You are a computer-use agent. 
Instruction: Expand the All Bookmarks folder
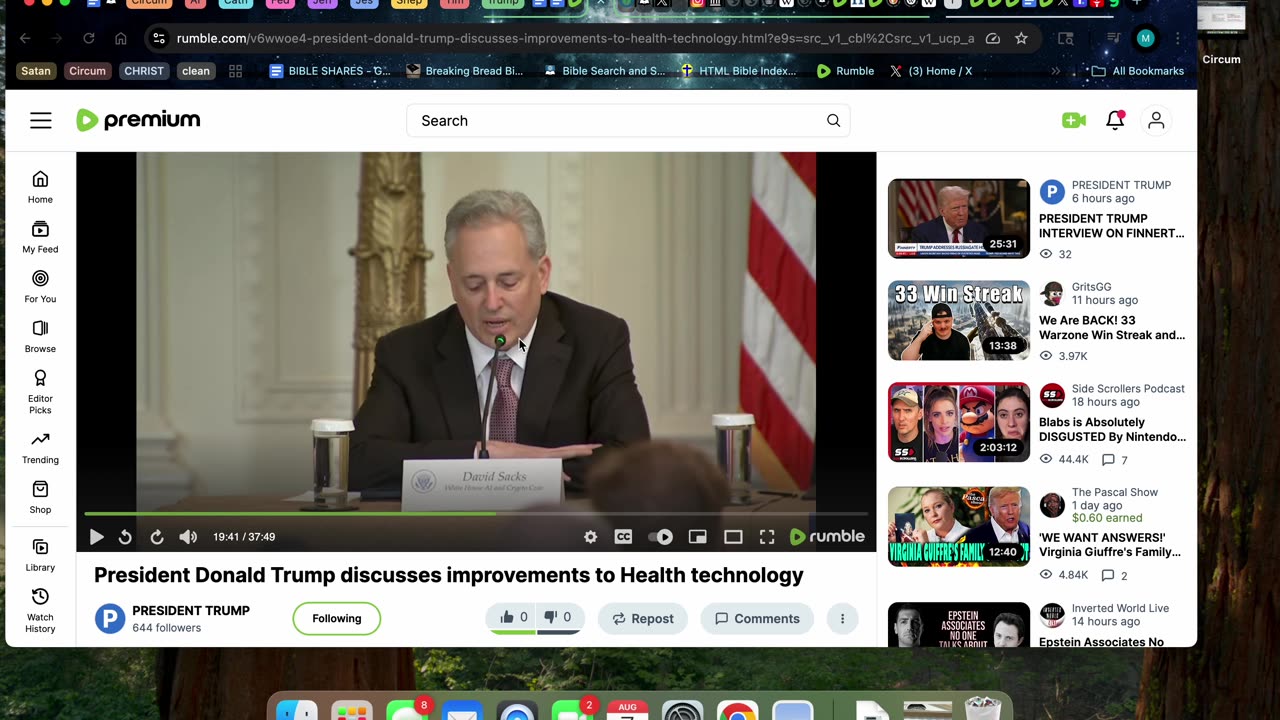point(1138,71)
